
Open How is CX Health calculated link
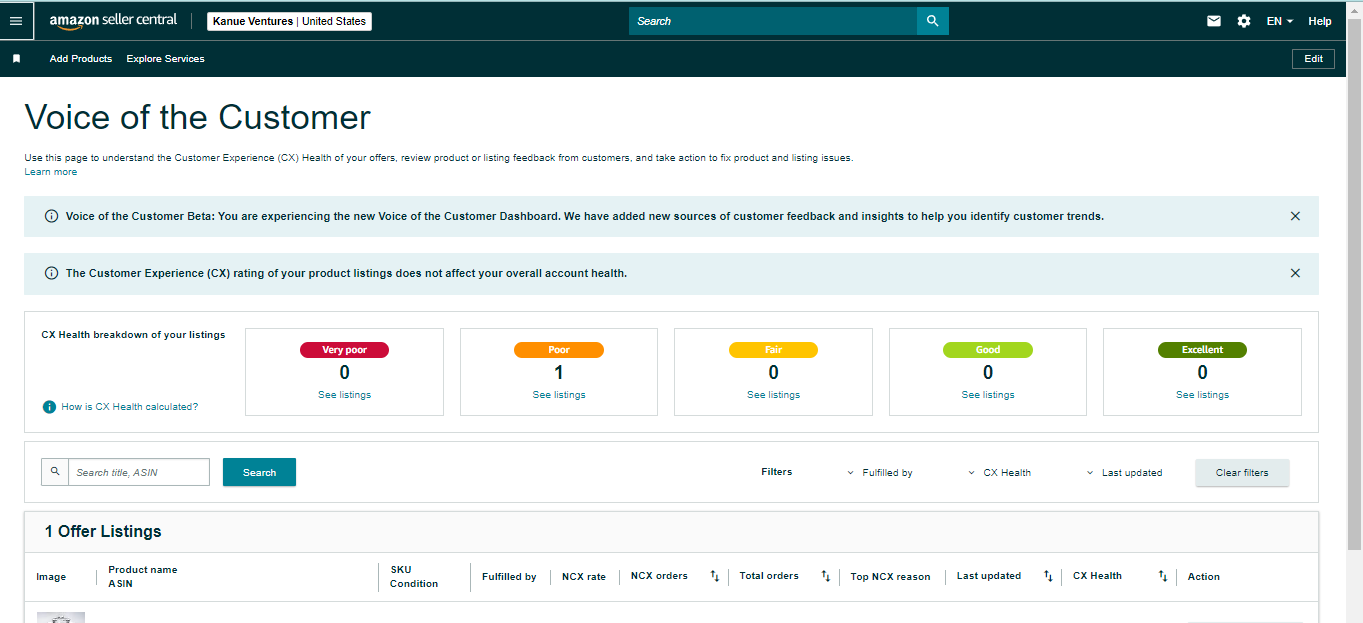[130, 407]
